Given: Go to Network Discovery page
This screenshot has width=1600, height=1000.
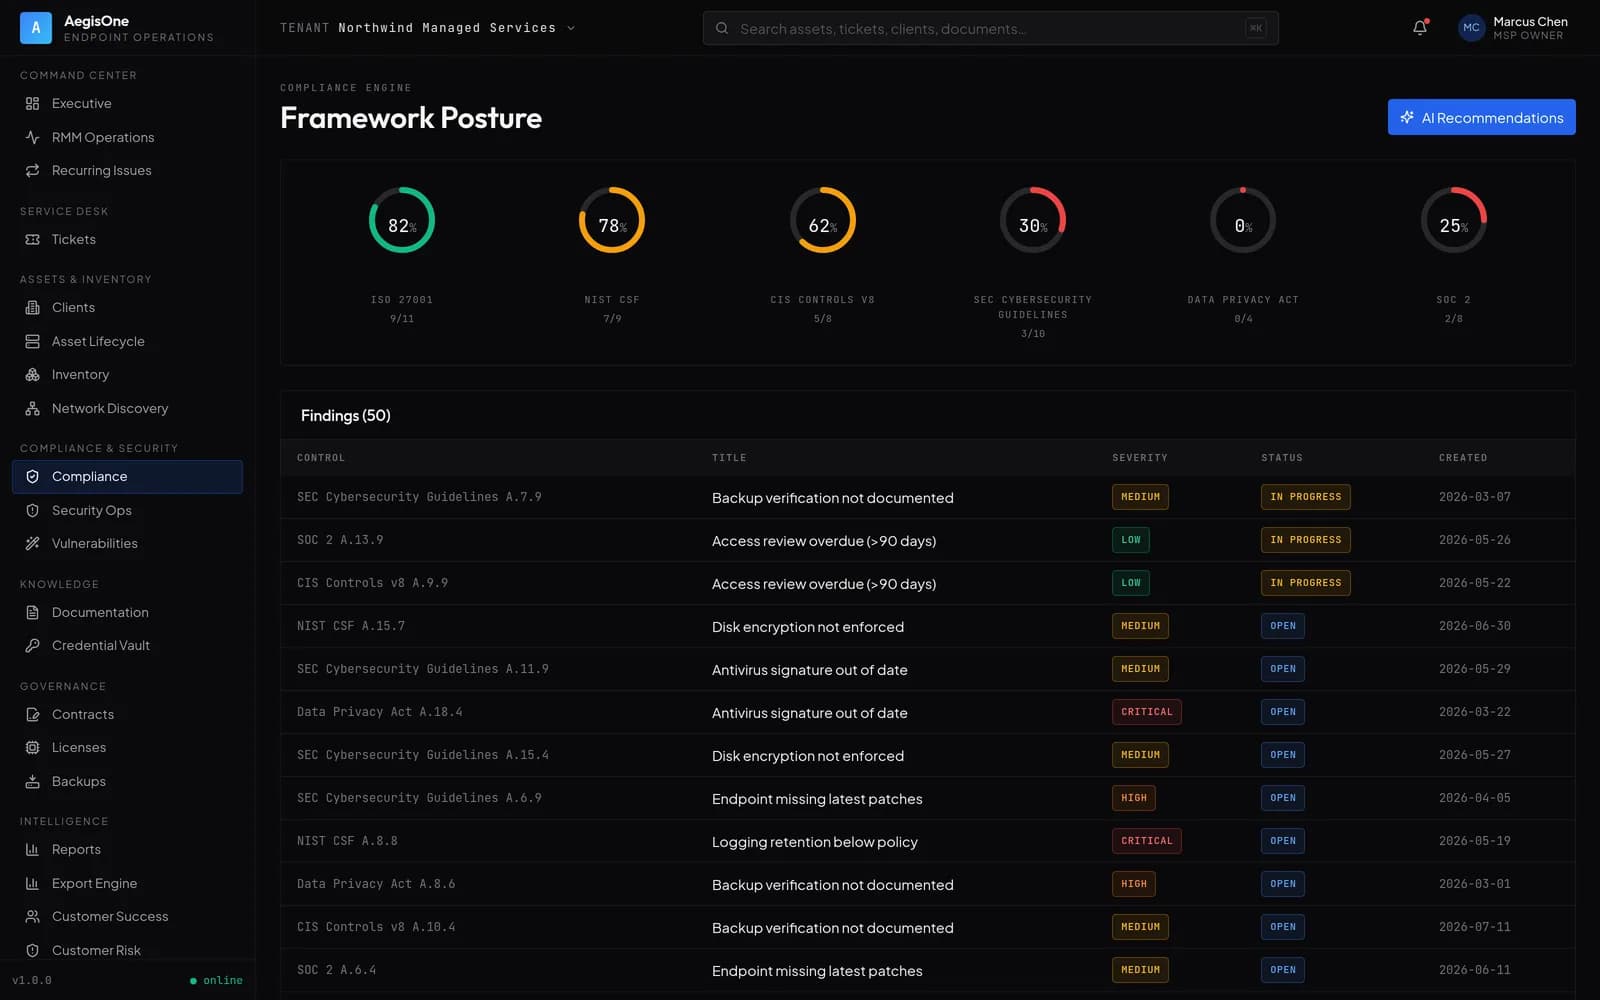Looking at the screenshot, I should tap(127, 409).
